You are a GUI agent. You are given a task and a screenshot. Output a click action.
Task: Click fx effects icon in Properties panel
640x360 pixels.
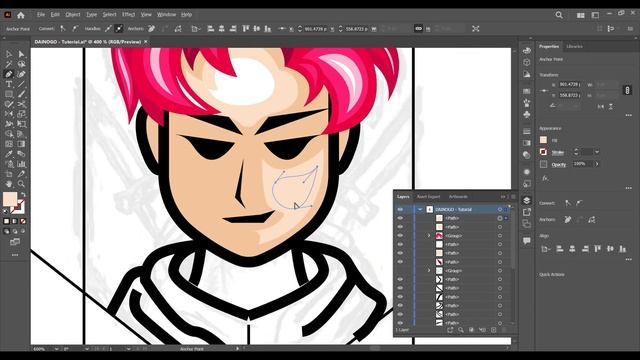point(545,178)
